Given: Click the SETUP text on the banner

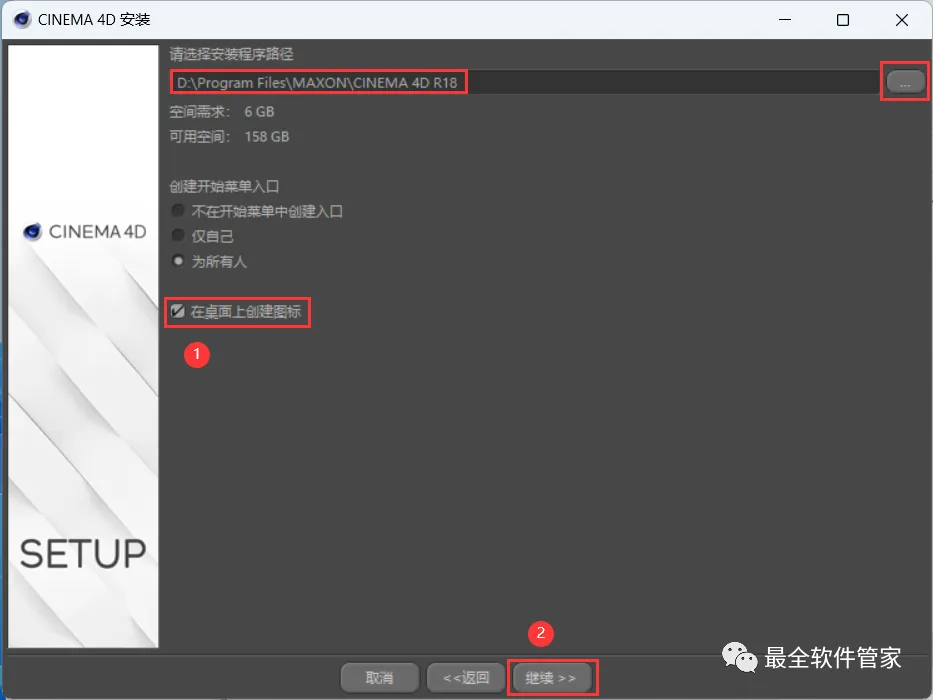Looking at the screenshot, I should coord(83,554).
